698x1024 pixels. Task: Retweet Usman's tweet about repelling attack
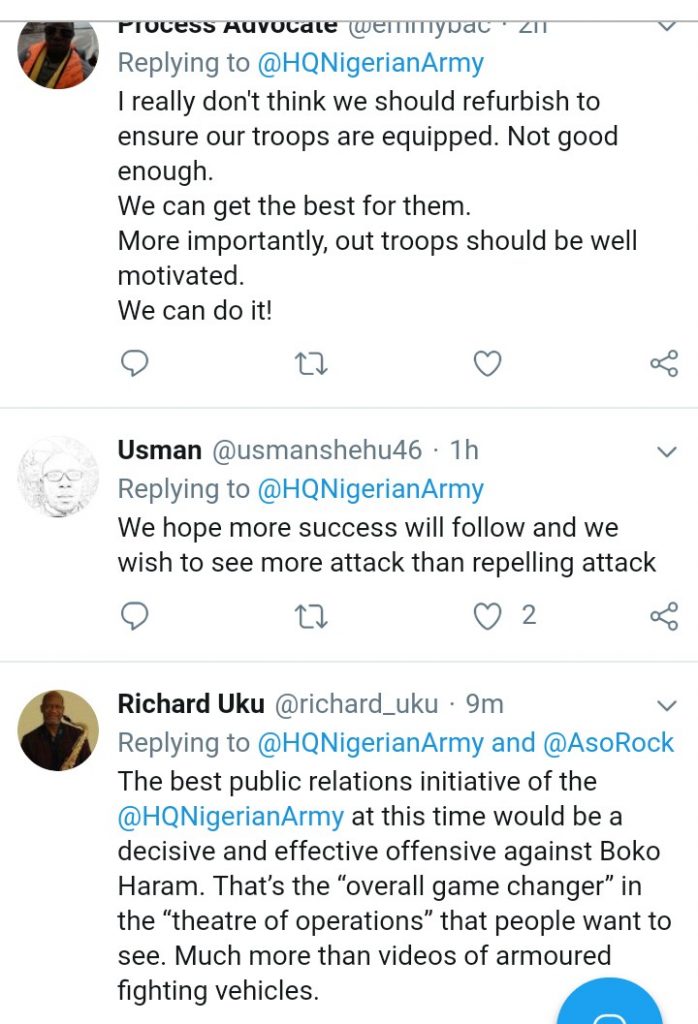pos(311,617)
